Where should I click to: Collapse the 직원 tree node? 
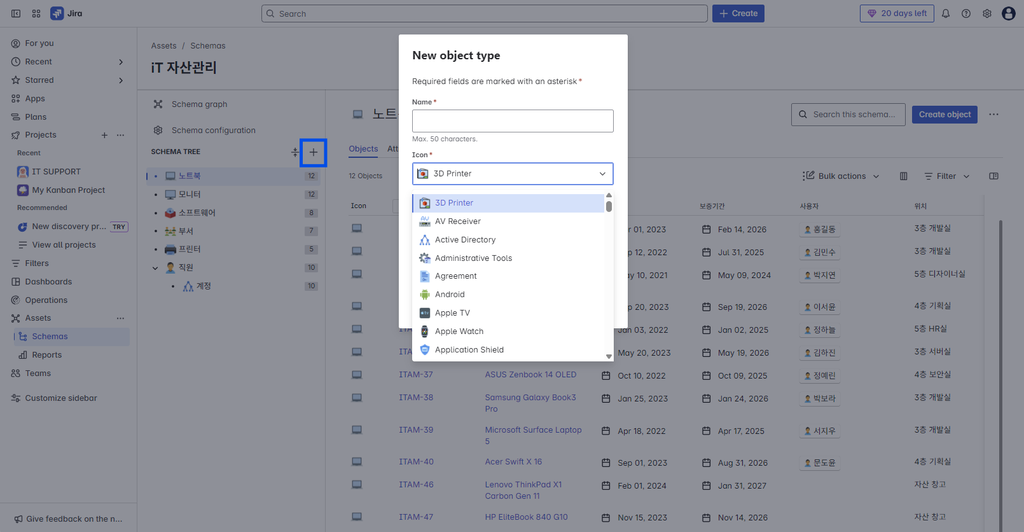(155, 268)
